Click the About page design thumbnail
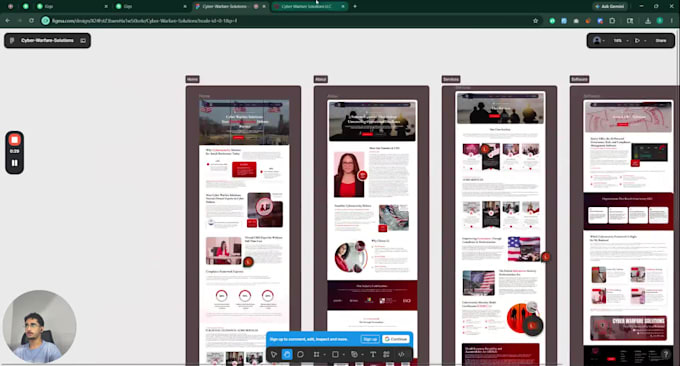The image size is (680, 366). (x=372, y=232)
